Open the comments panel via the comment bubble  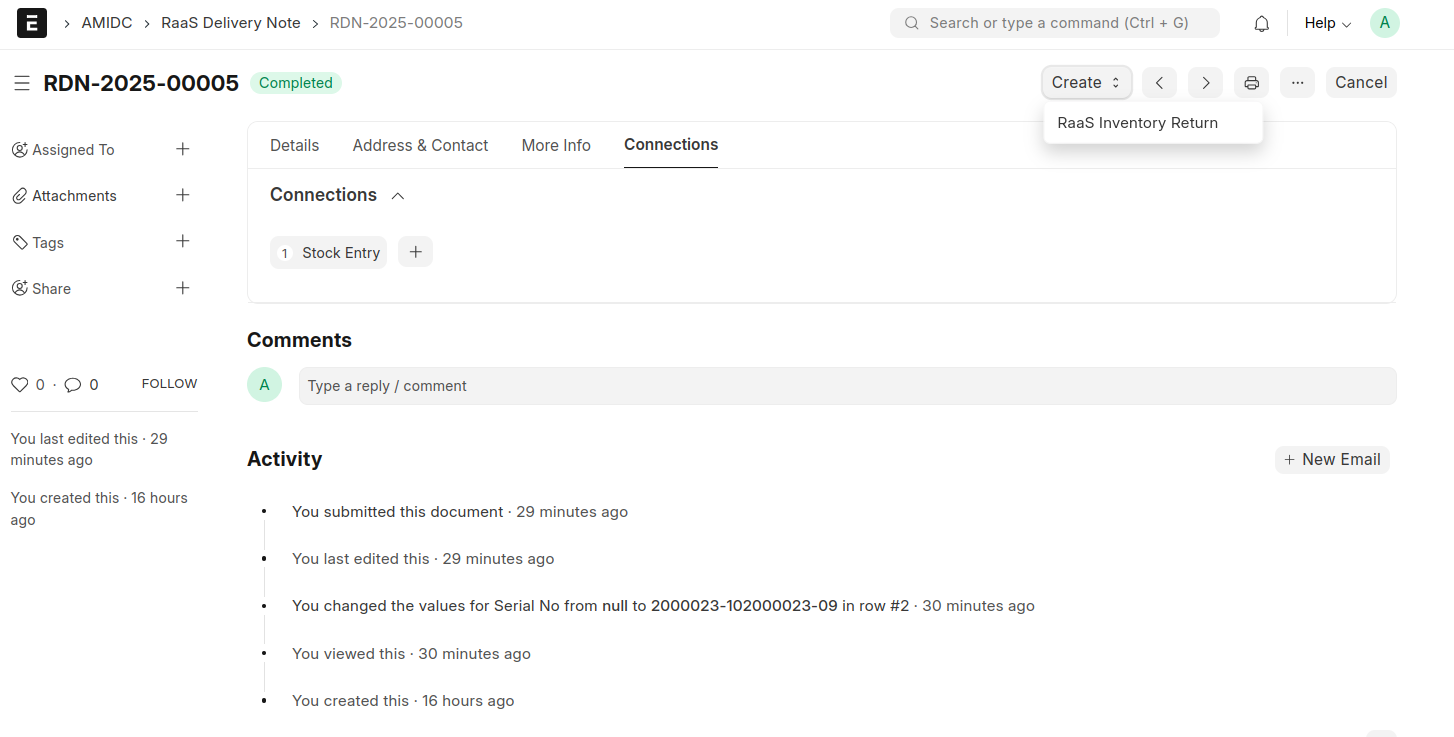pos(74,384)
